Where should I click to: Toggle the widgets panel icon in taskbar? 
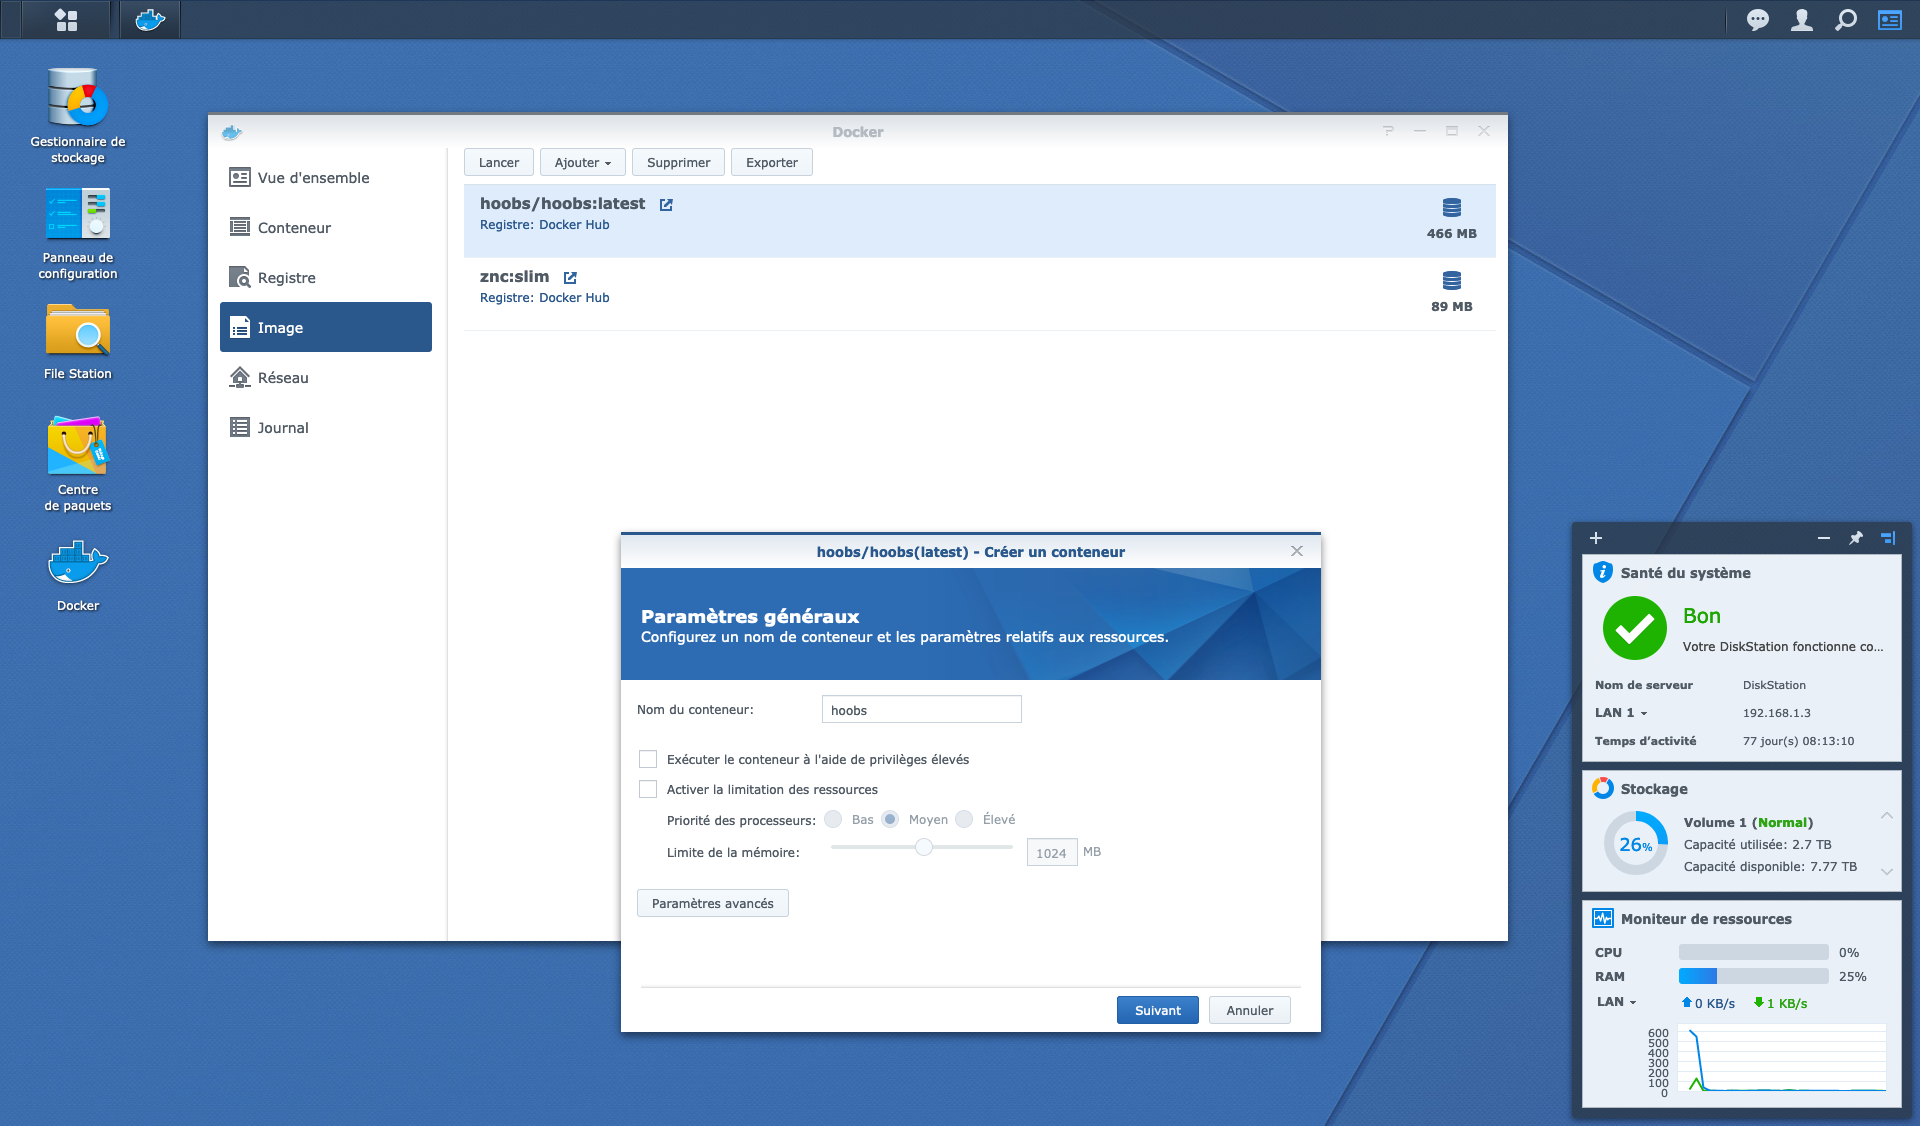[x=1890, y=20]
